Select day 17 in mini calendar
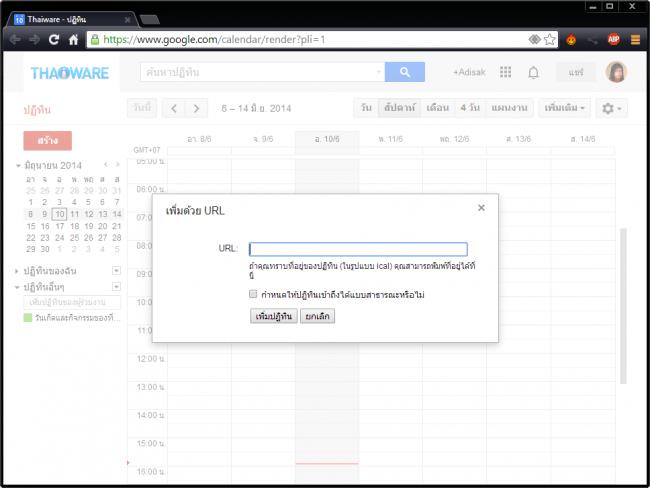Viewport: 650px width, 488px height. point(60,226)
